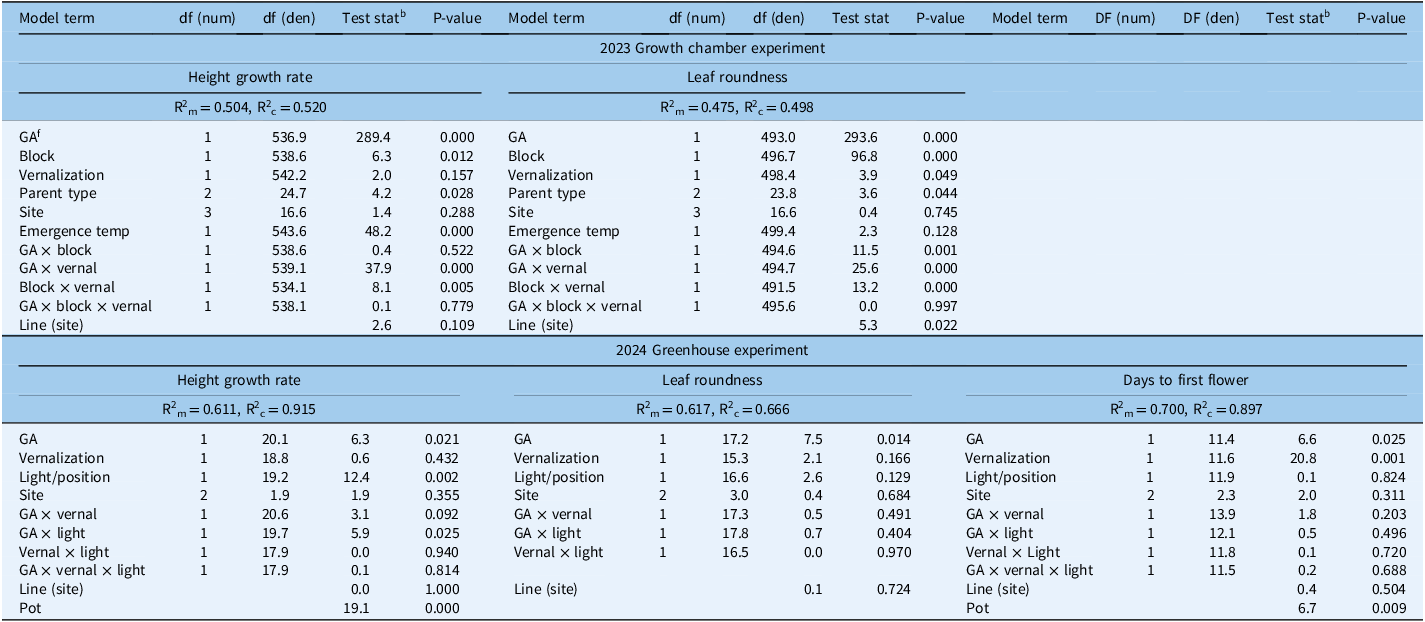Select the R²m = 0.700, R²c = 0.897 line
Viewport: 1425px width, 622px height.
point(1186,410)
